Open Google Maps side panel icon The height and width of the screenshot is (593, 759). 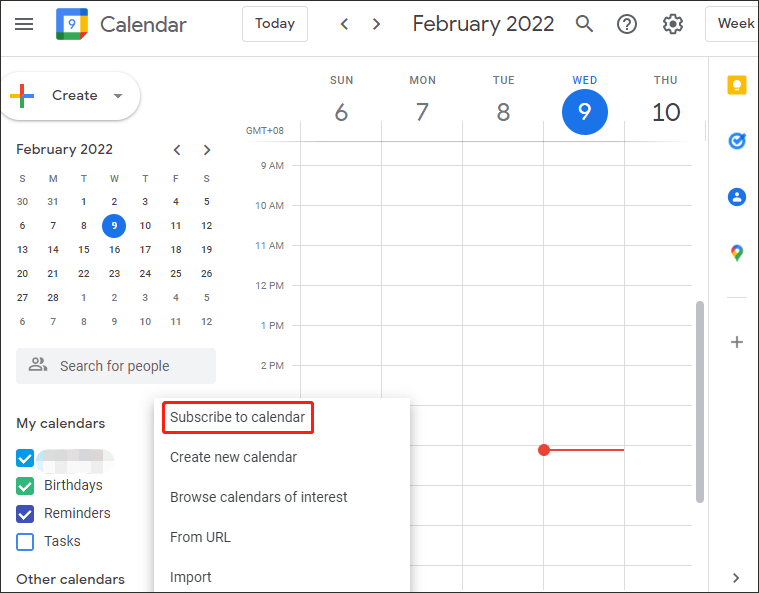[x=737, y=253]
